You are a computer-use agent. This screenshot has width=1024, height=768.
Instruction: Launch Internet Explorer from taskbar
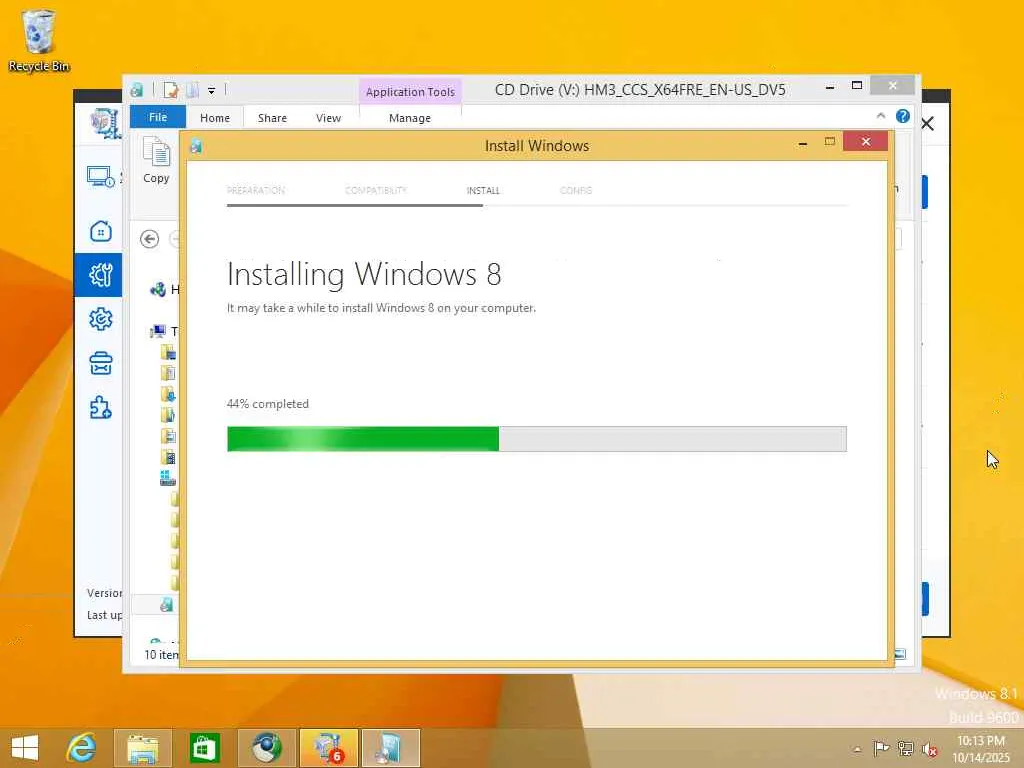(82, 748)
